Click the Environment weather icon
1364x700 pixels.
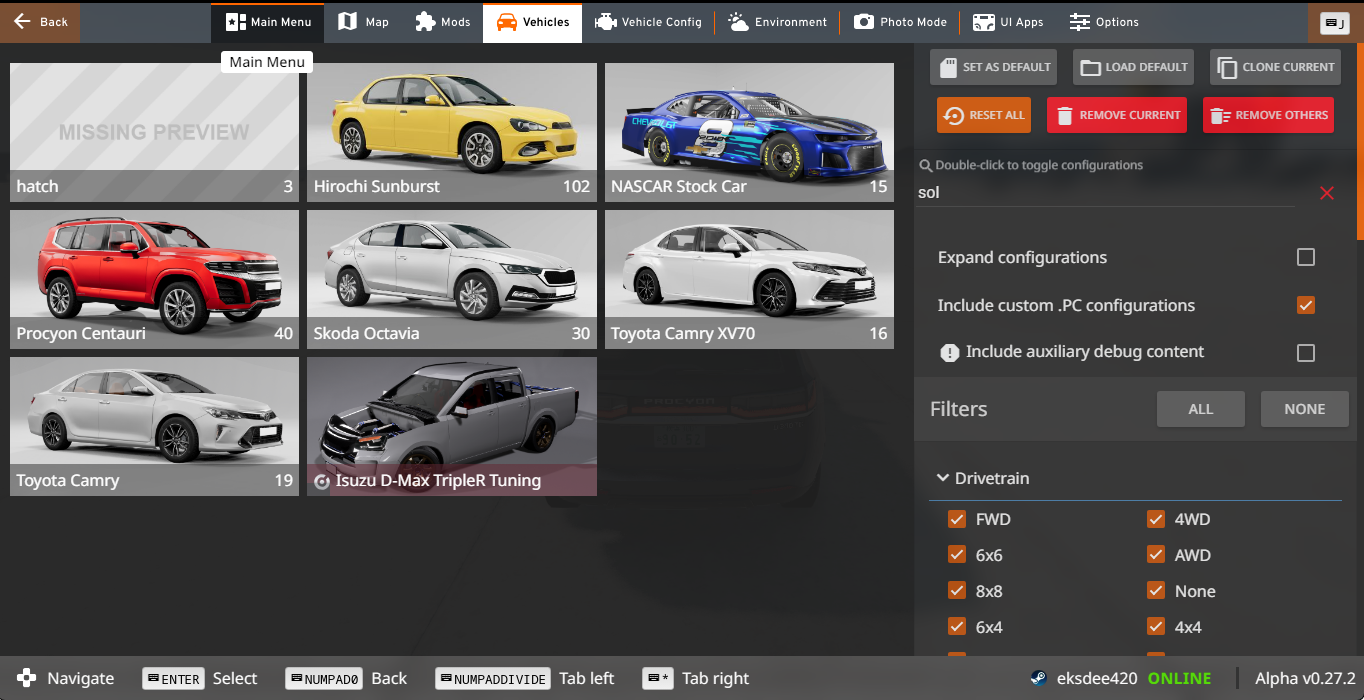coord(738,21)
